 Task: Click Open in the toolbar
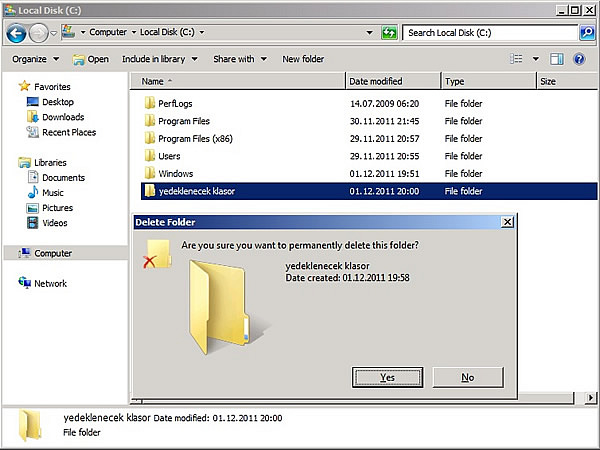tap(91, 59)
